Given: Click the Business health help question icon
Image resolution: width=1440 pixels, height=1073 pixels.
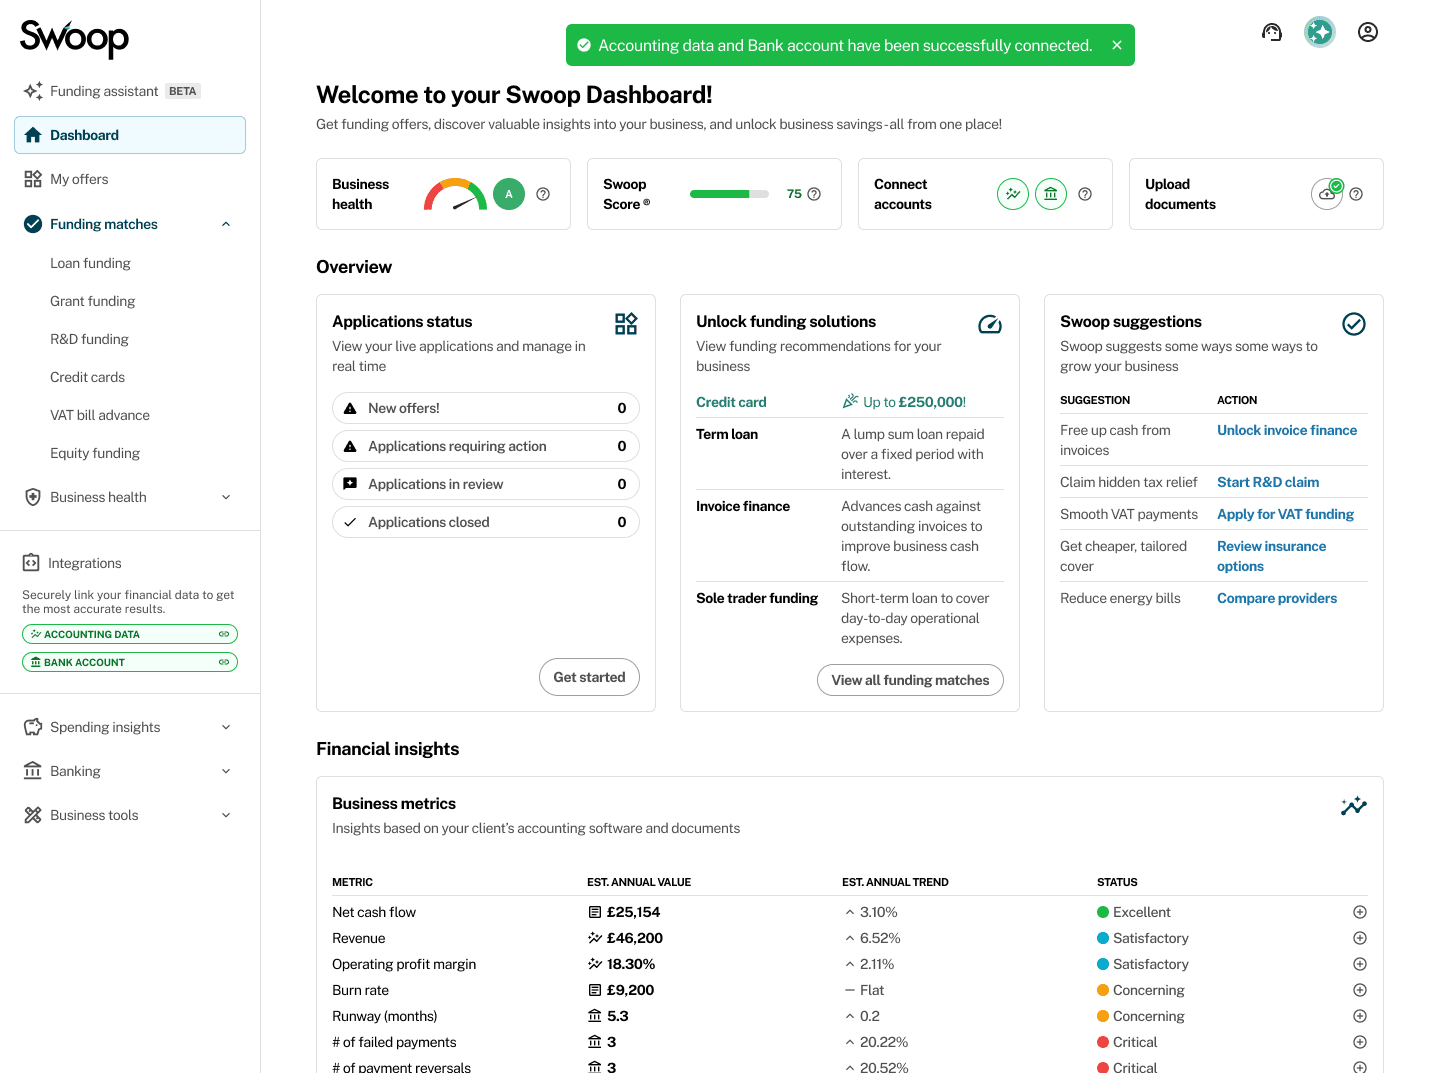Looking at the screenshot, I should point(543,194).
